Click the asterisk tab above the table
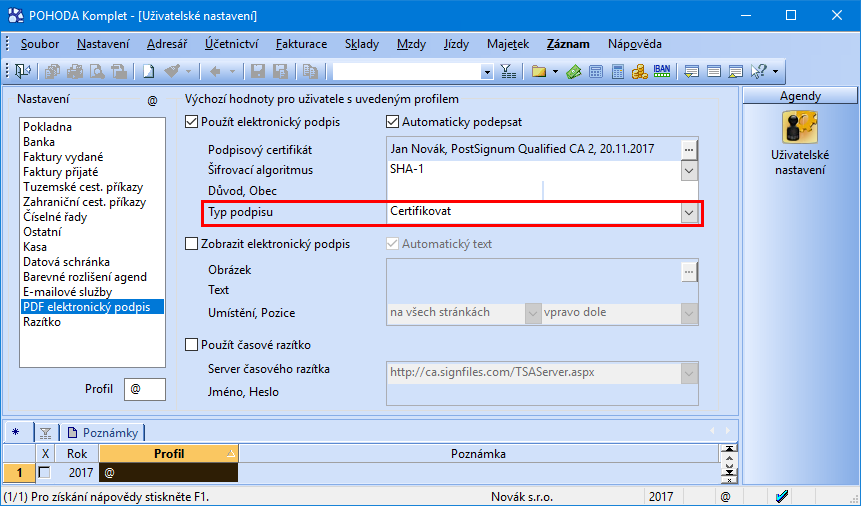This screenshot has width=861, height=506. pos(16,432)
